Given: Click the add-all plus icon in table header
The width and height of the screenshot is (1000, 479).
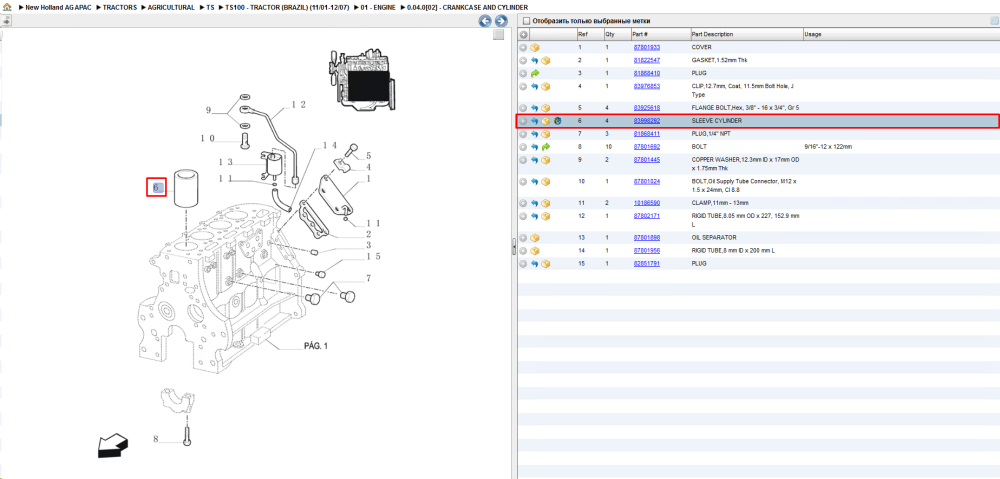Looking at the screenshot, I should click(523, 34).
